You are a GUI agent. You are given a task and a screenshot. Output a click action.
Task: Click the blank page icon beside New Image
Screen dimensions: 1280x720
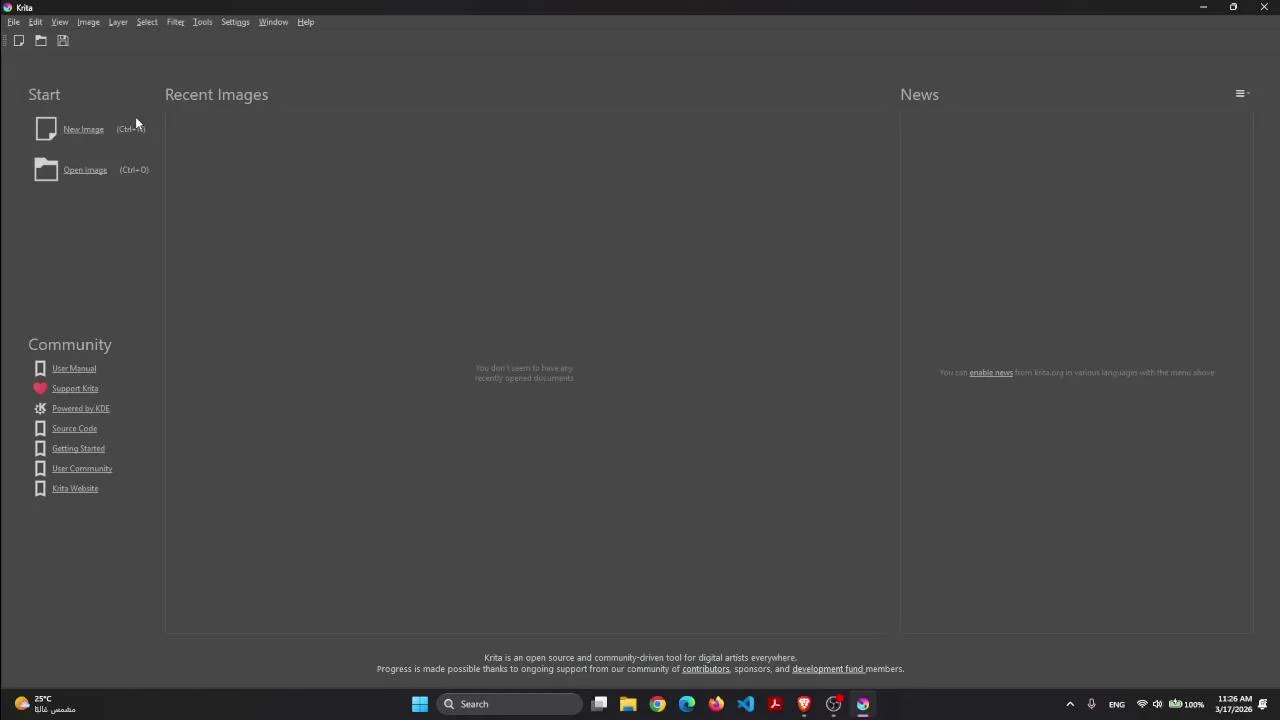click(46, 129)
